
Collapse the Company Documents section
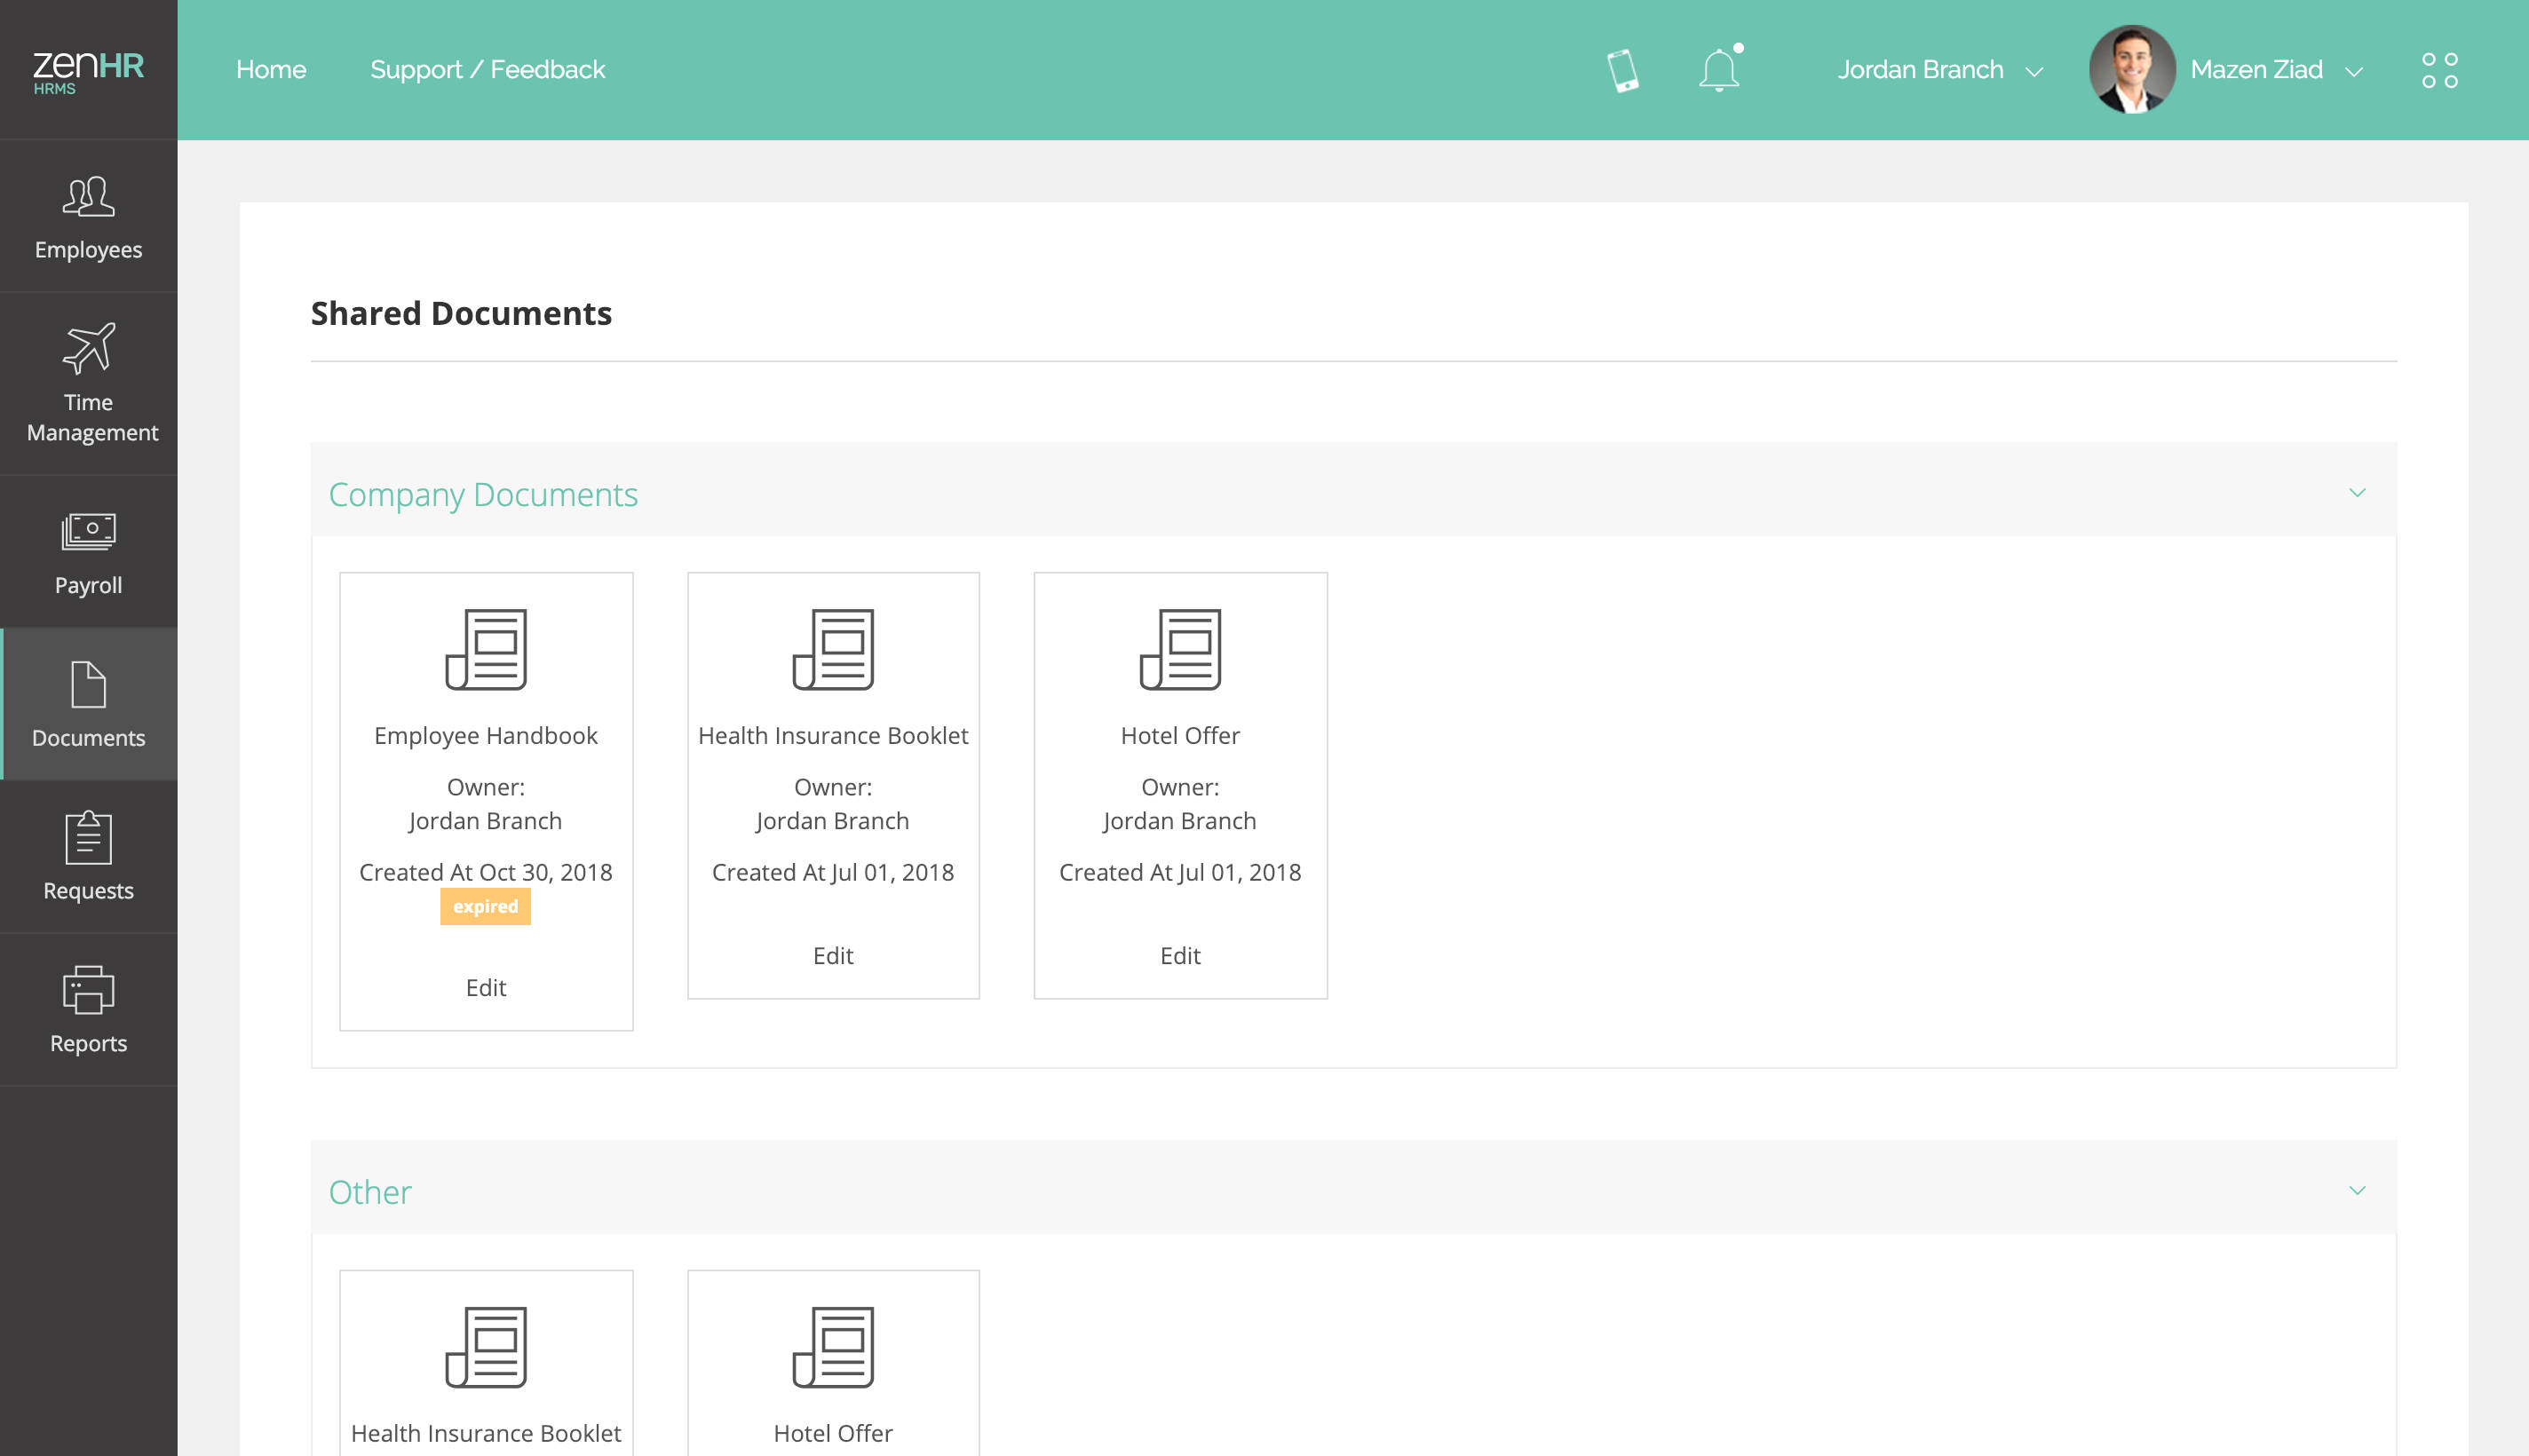coord(2357,493)
